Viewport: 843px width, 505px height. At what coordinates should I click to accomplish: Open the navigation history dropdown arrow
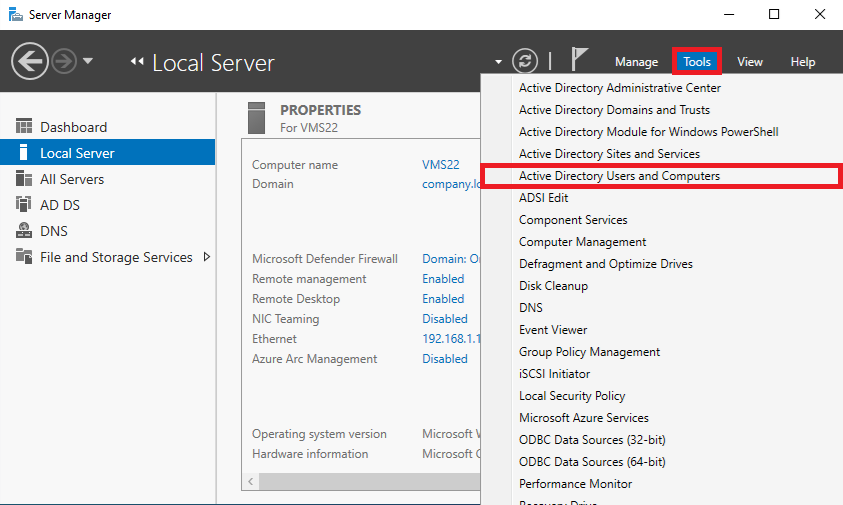tap(88, 61)
